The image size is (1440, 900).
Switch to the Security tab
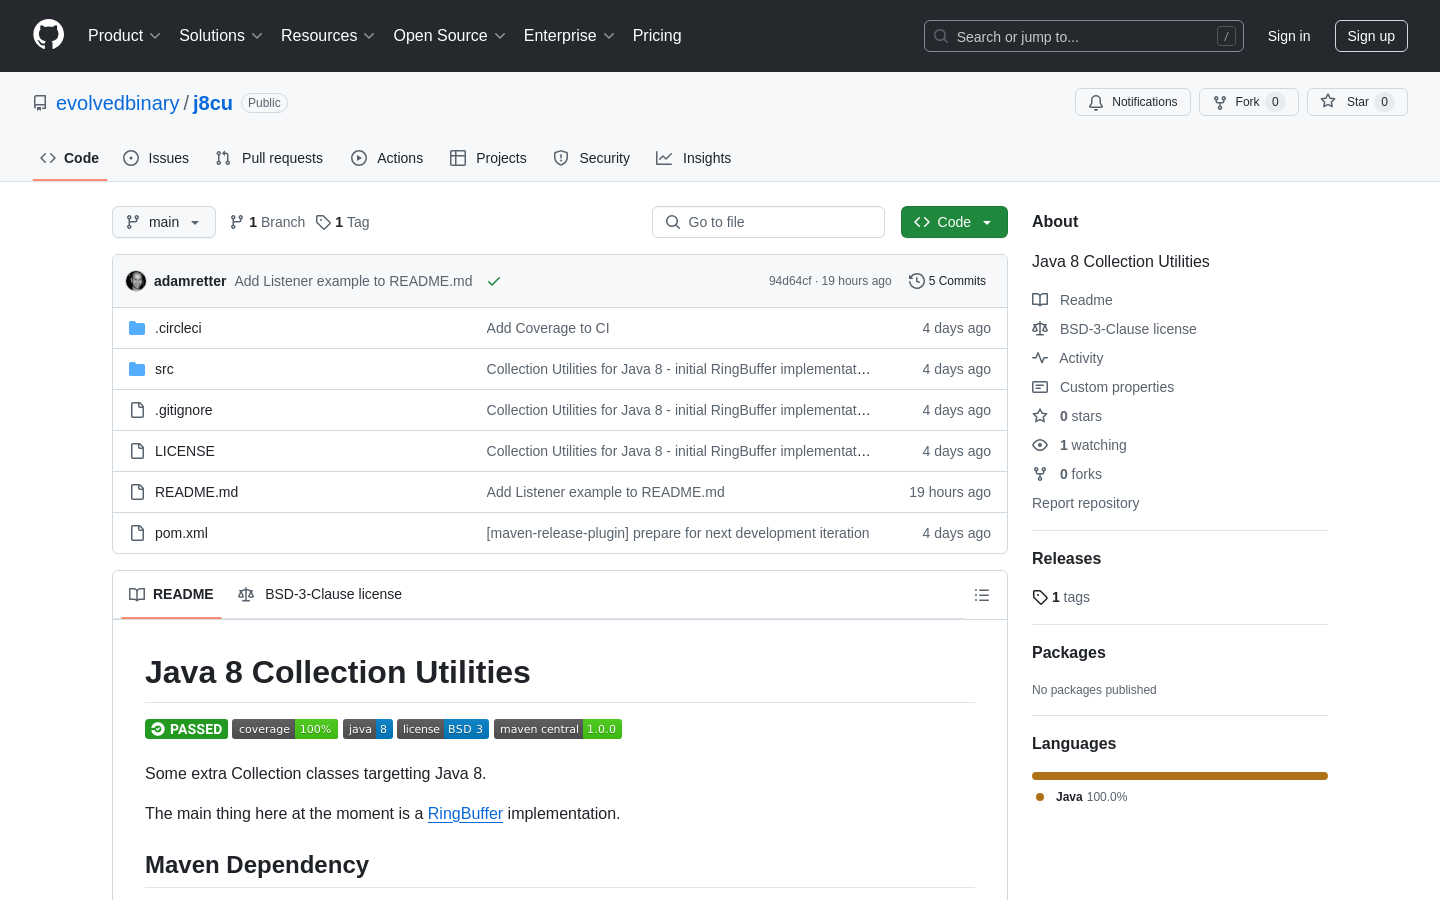click(592, 158)
